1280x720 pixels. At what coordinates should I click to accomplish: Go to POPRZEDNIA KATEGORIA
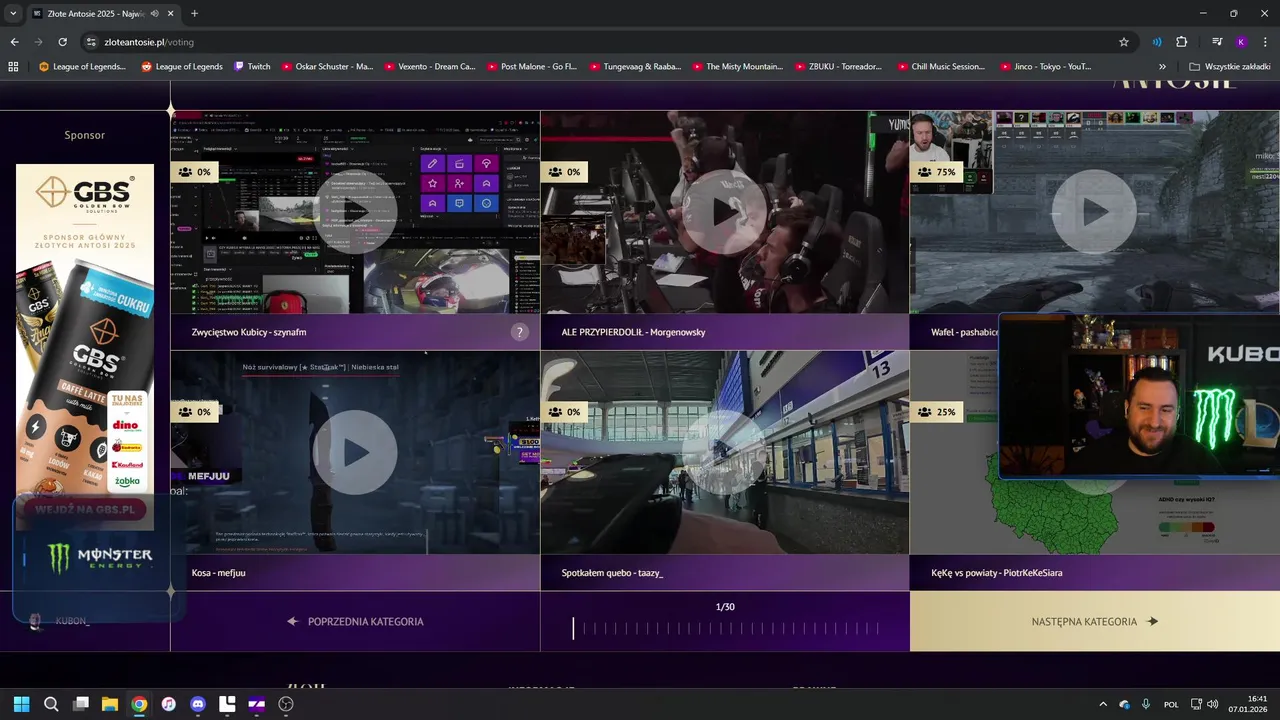point(355,621)
